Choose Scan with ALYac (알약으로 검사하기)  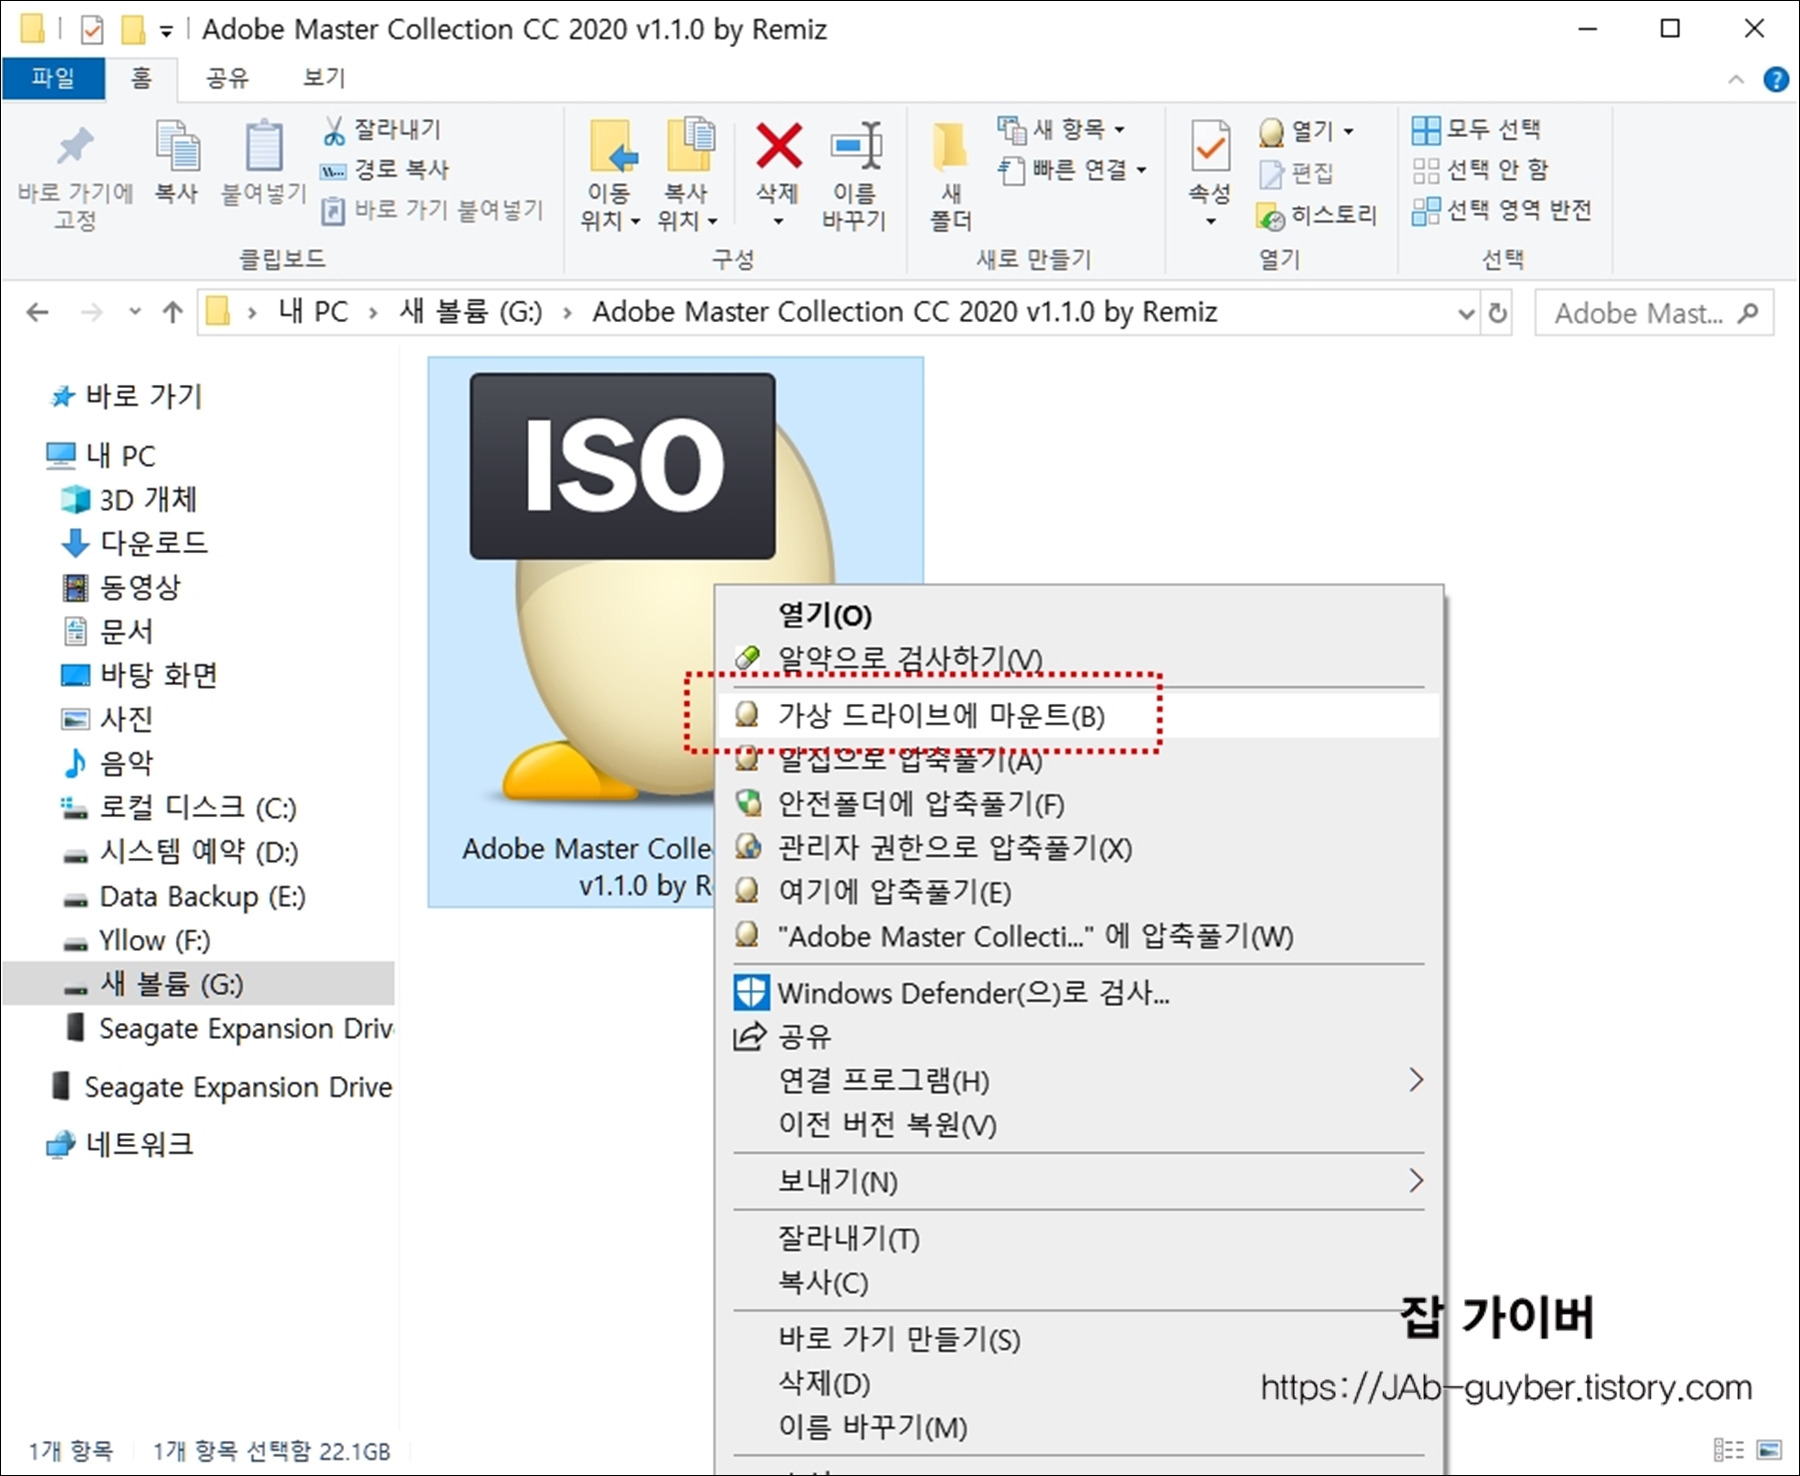[x=1079, y=659]
